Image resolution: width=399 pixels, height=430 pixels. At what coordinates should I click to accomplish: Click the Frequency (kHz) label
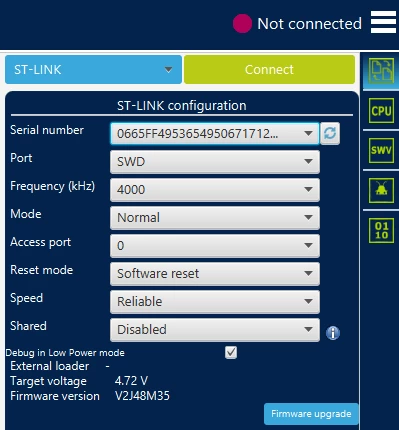point(53,186)
